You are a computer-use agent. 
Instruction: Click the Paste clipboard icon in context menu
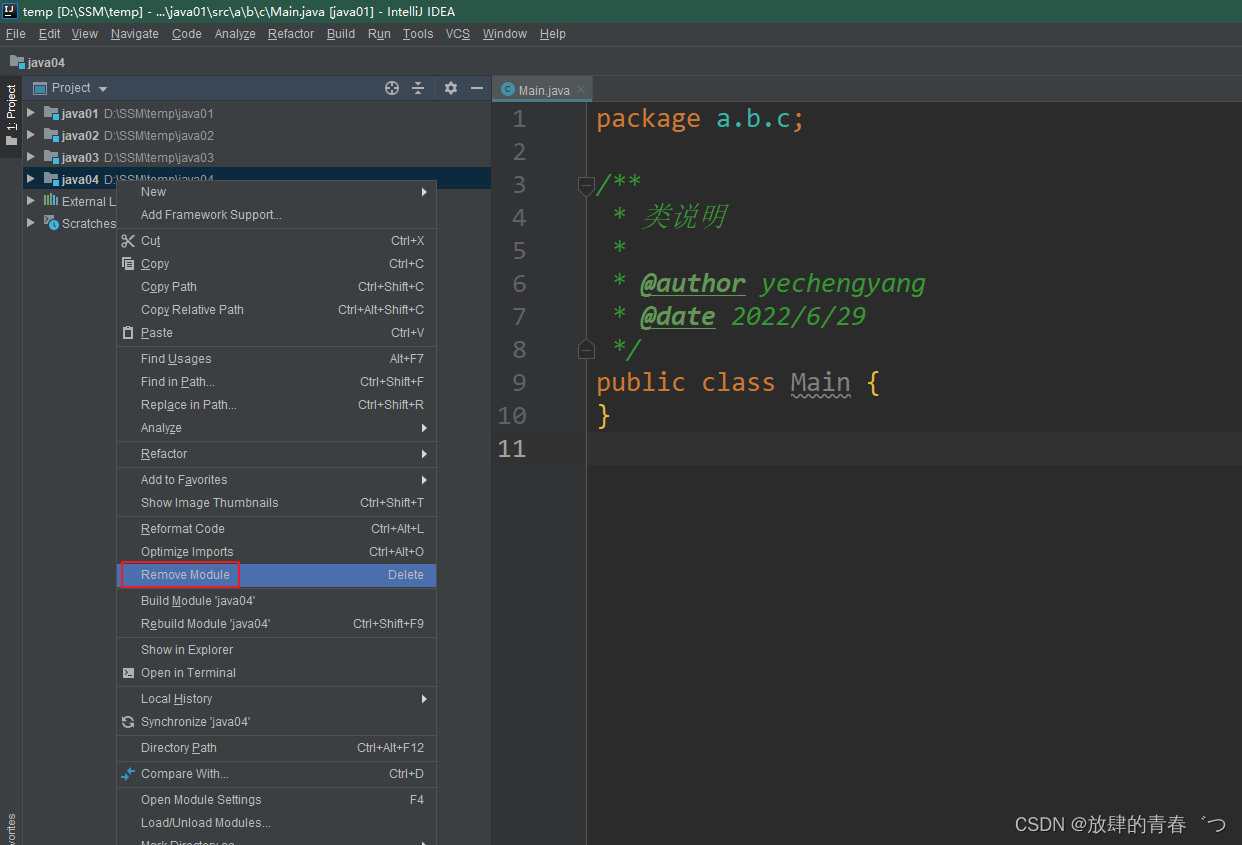point(128,333)
